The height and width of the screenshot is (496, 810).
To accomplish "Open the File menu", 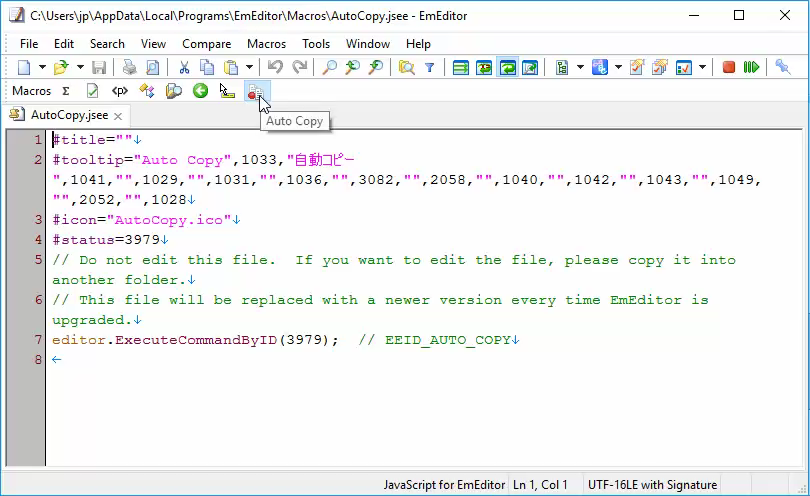I will 29,44.
